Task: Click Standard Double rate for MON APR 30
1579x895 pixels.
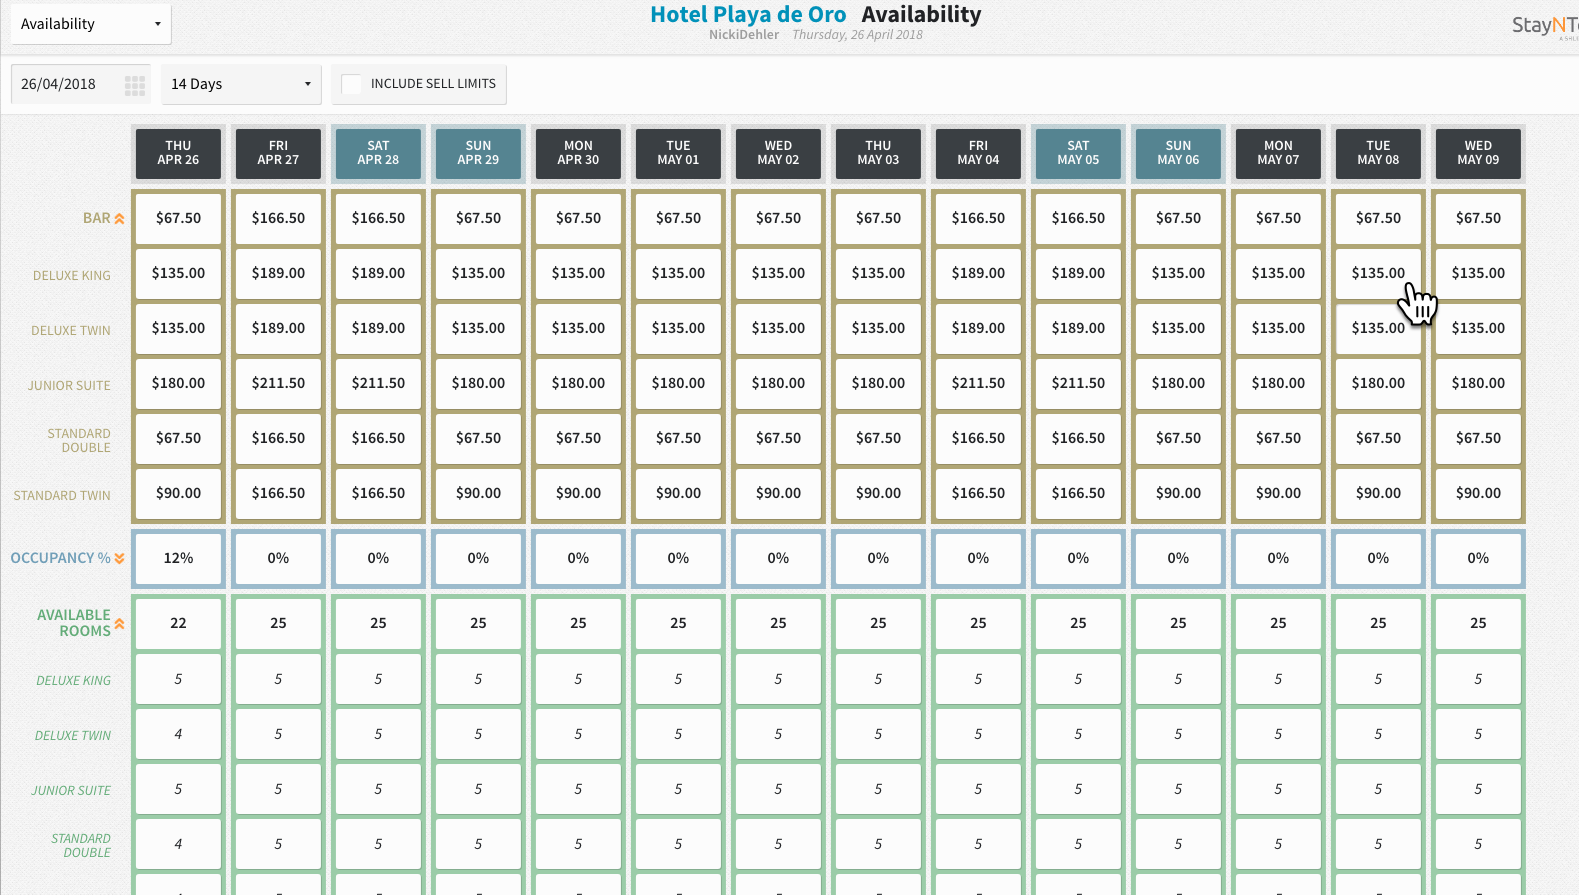Action: (x=578, y=438)
